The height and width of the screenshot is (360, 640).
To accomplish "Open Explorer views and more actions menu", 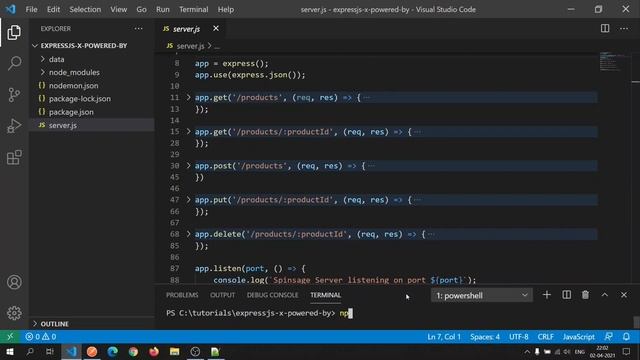I will 138,29.
